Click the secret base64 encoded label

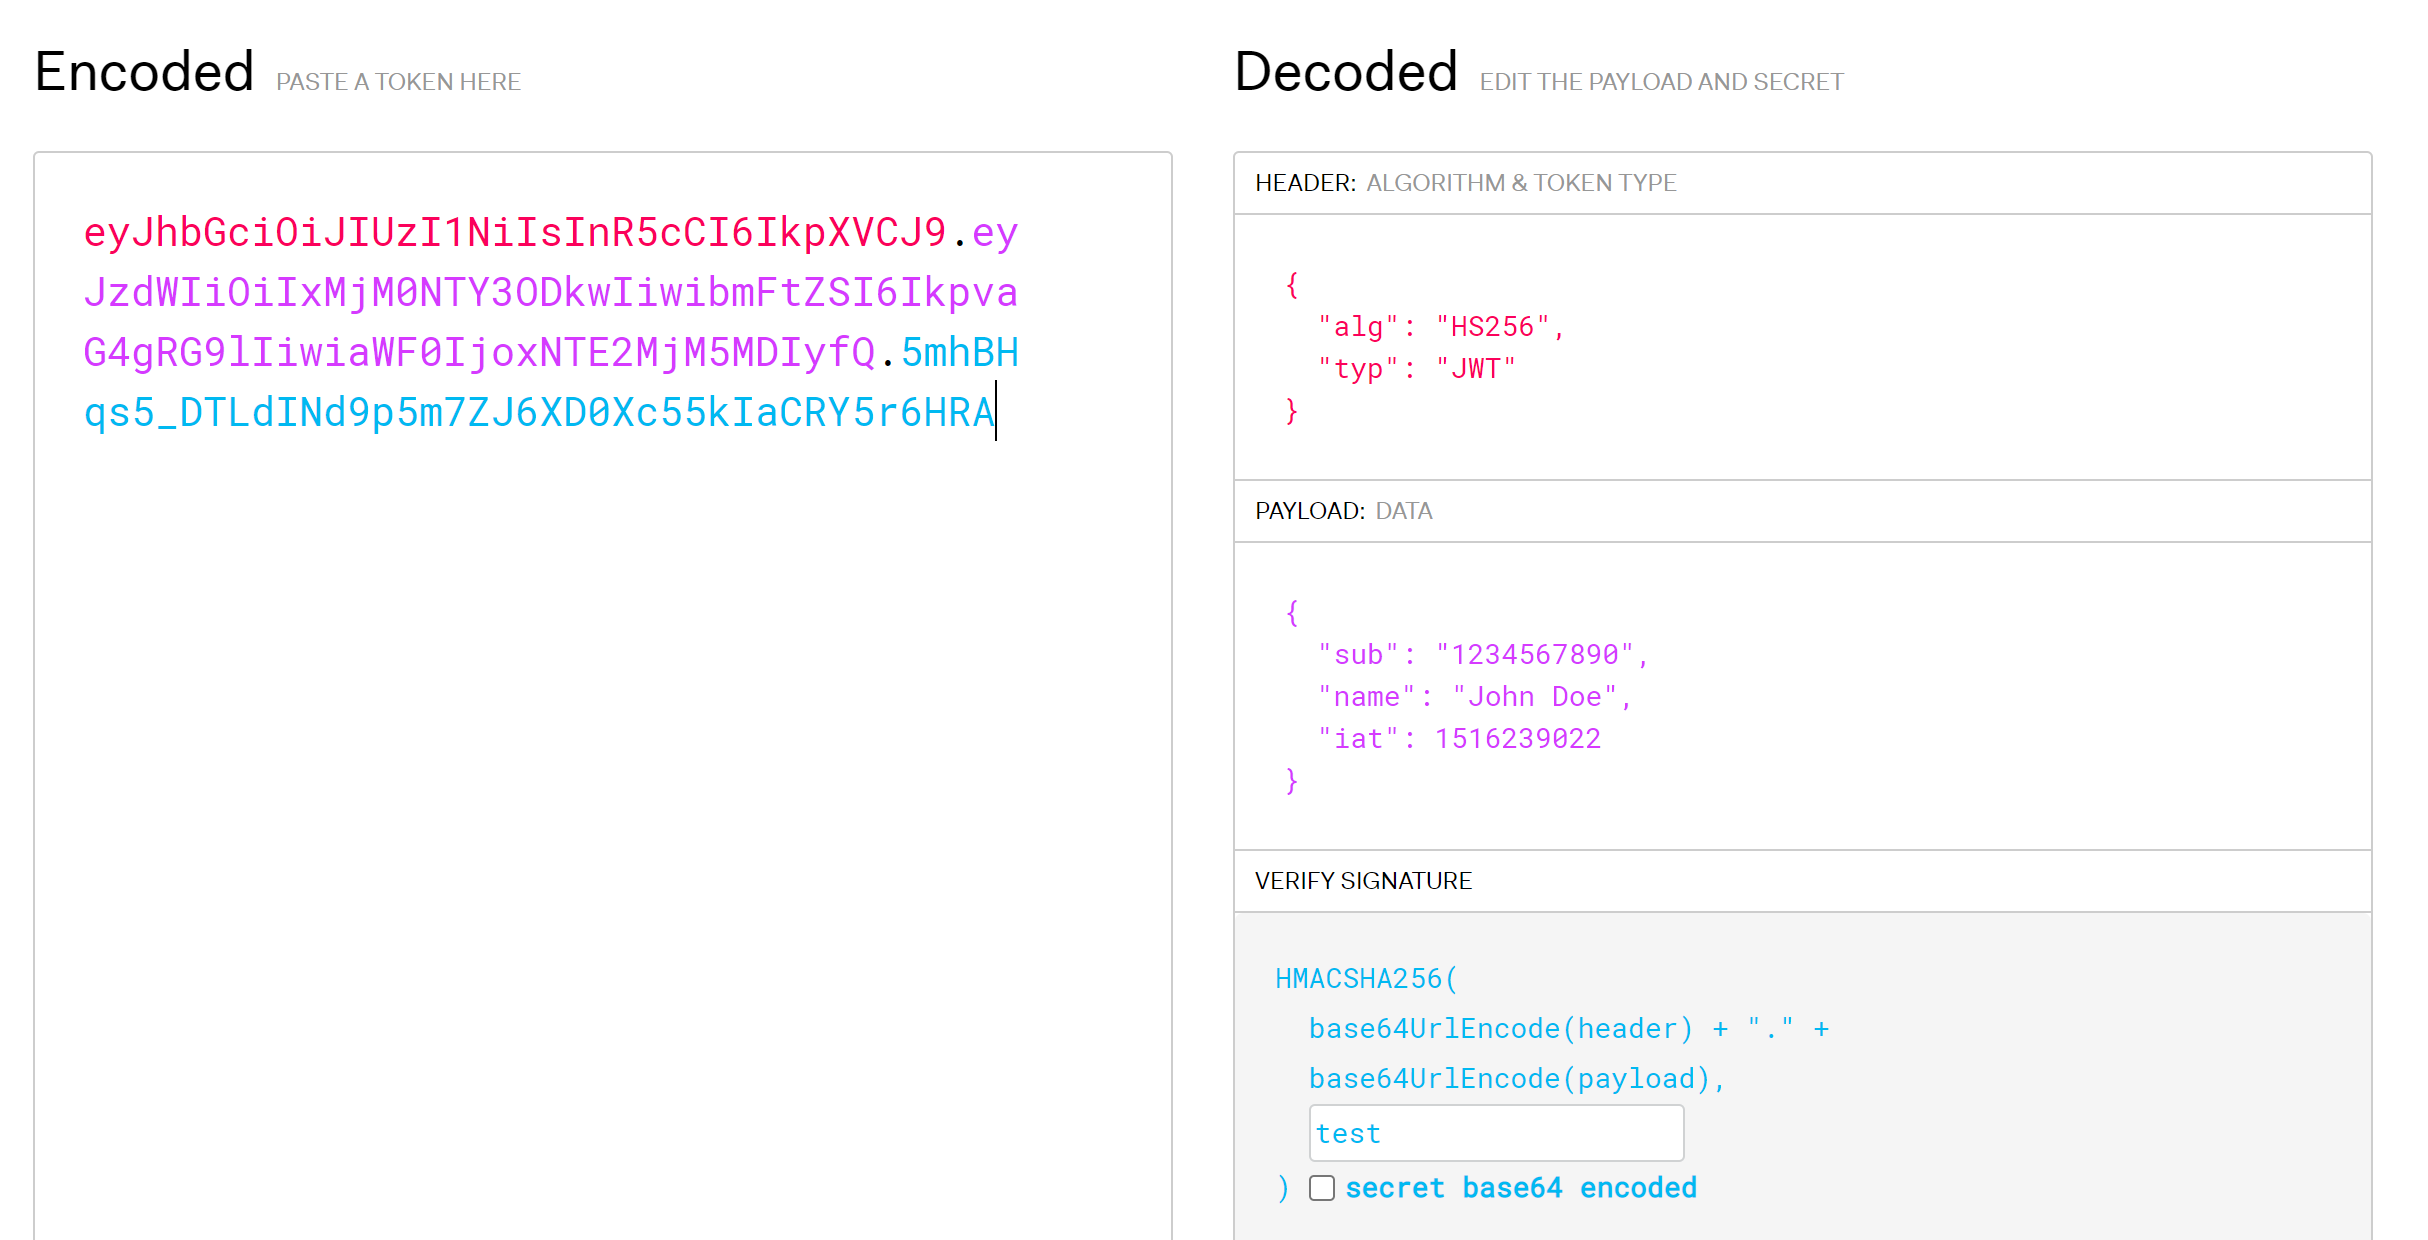(x=1521, y=1188)
